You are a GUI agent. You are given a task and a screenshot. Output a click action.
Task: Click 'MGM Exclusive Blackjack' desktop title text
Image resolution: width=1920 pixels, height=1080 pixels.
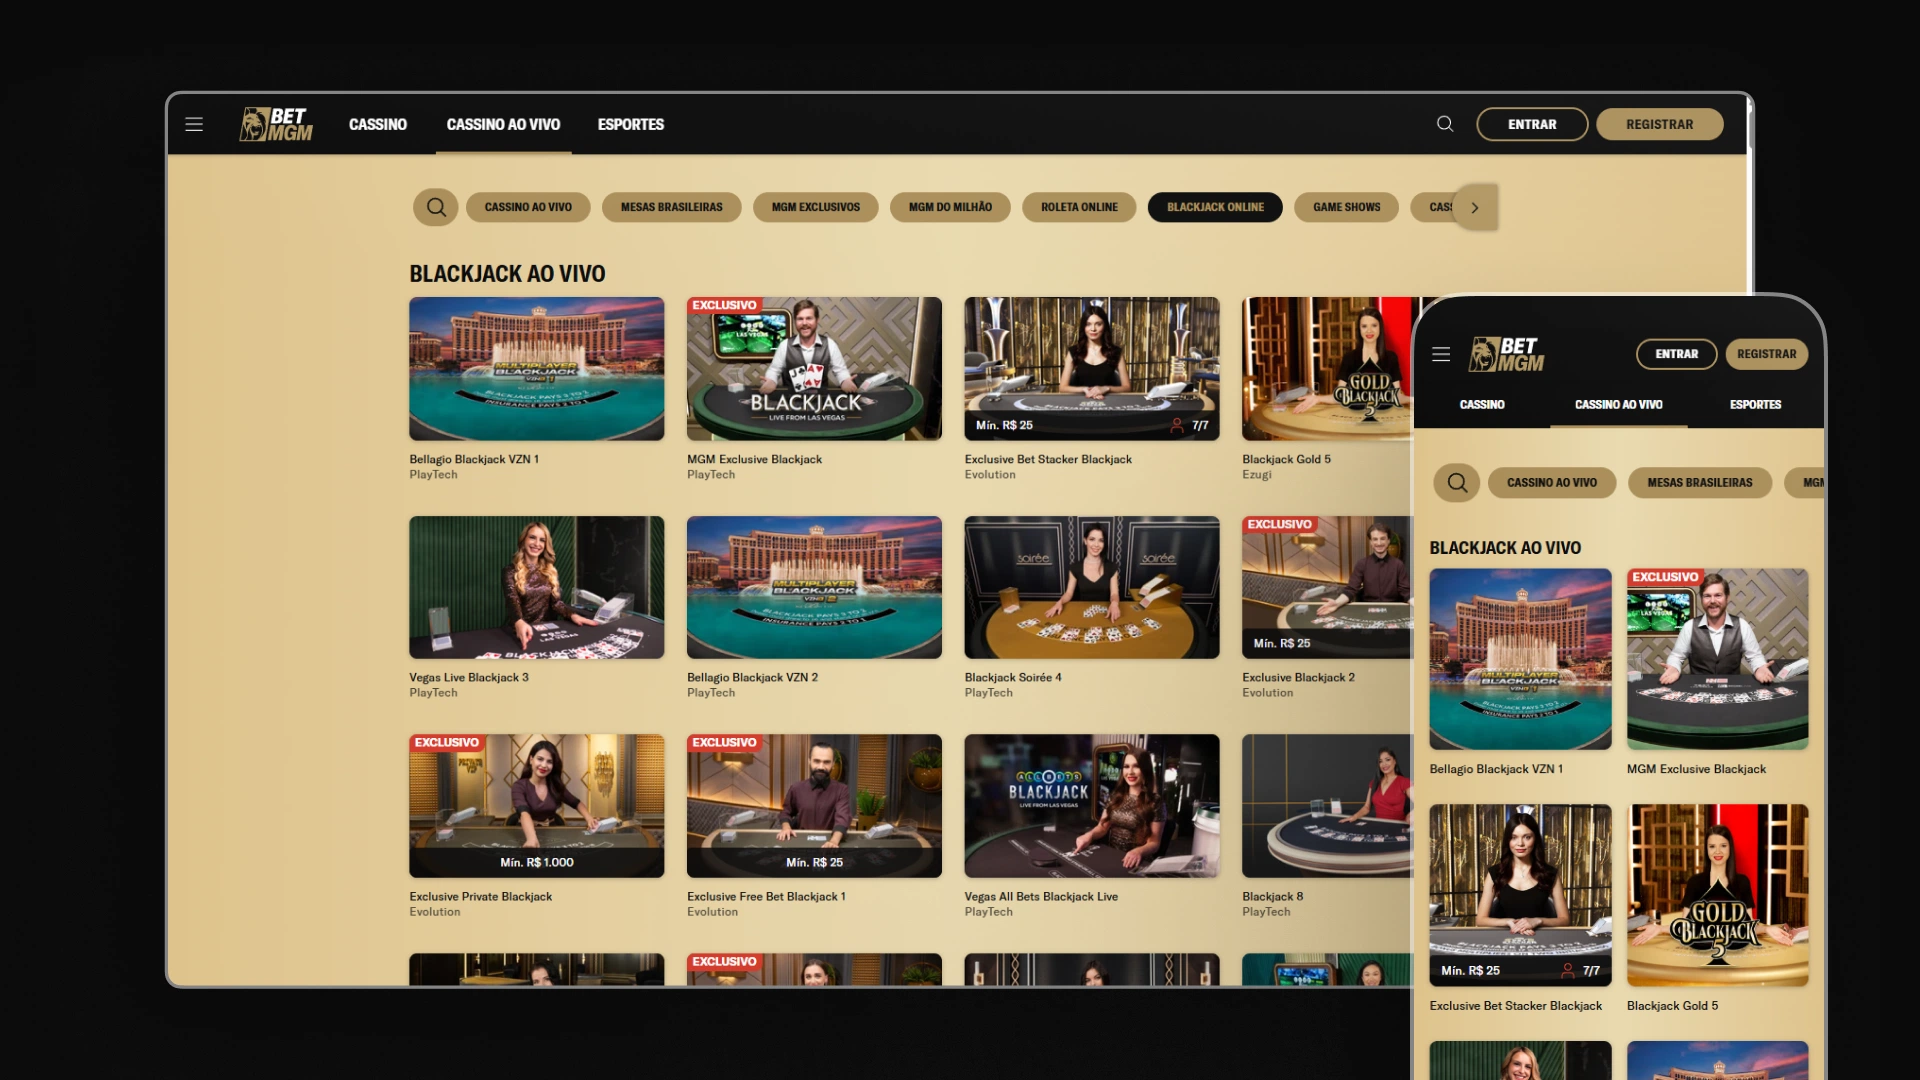click(x=754, y=459)
